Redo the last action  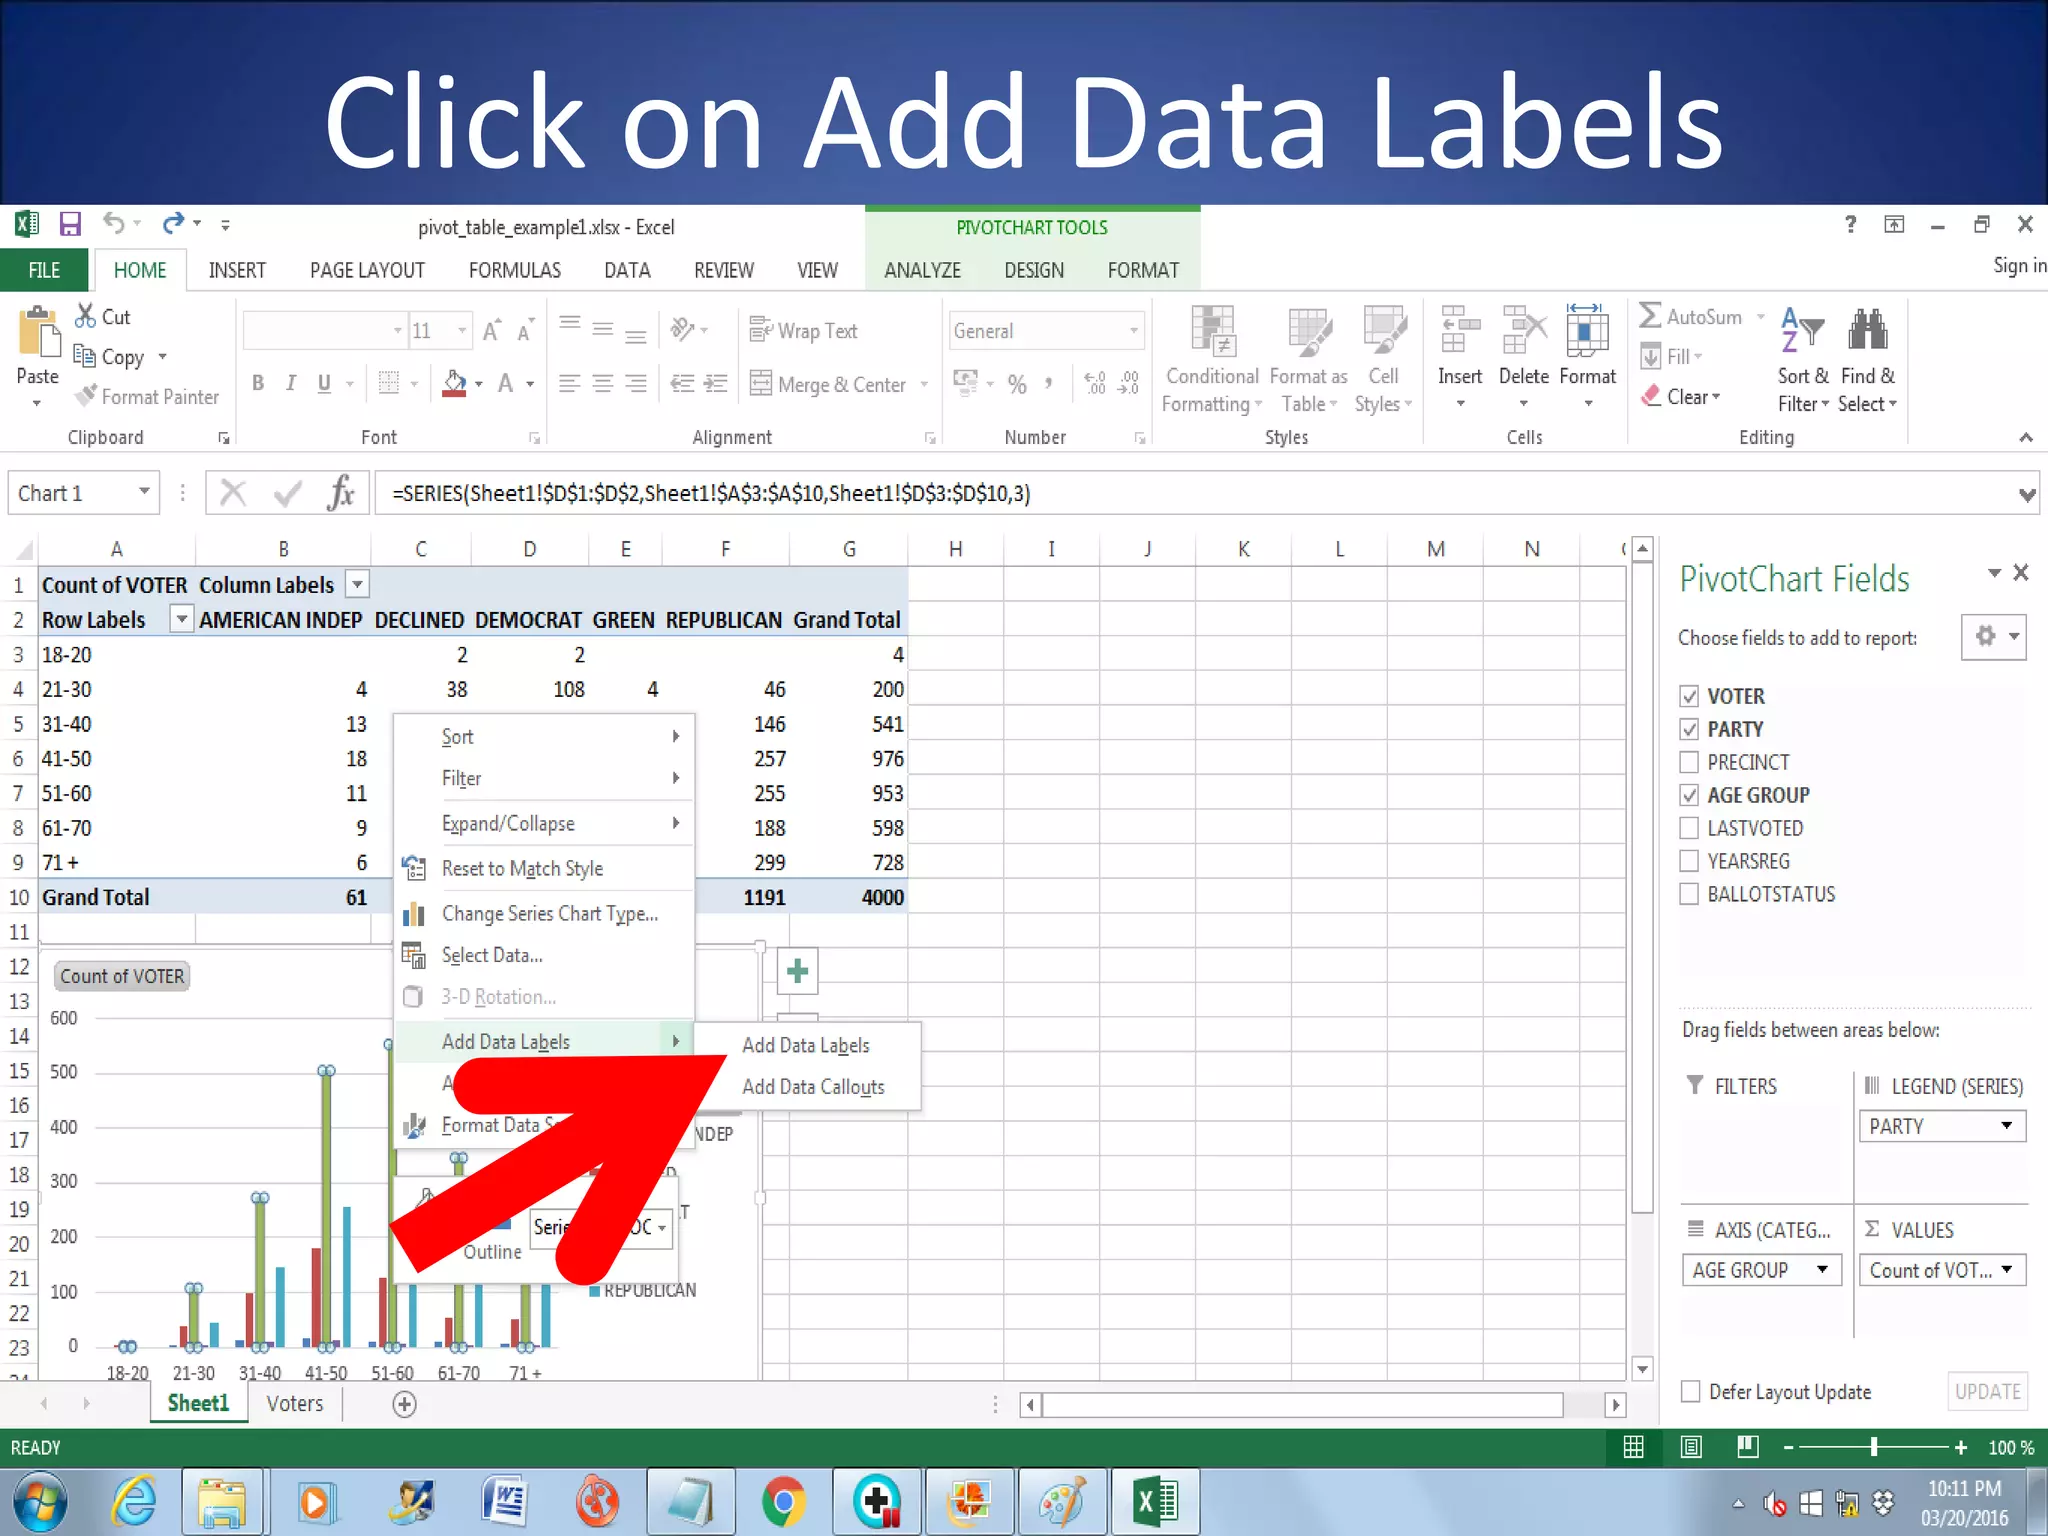click(174, 224)
